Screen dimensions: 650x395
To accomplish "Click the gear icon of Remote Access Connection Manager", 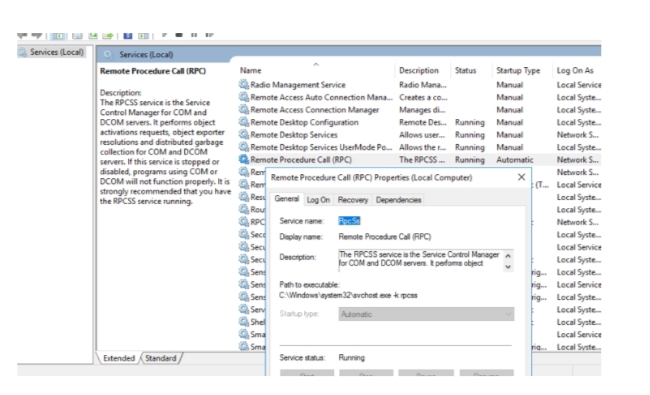I will click(244, 109).
